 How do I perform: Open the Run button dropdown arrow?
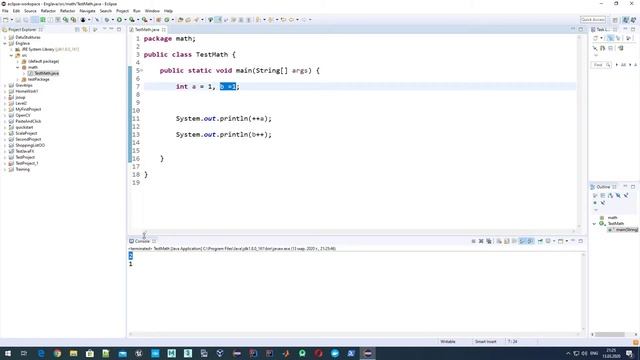pyautogui.click(x=125, y=20)
